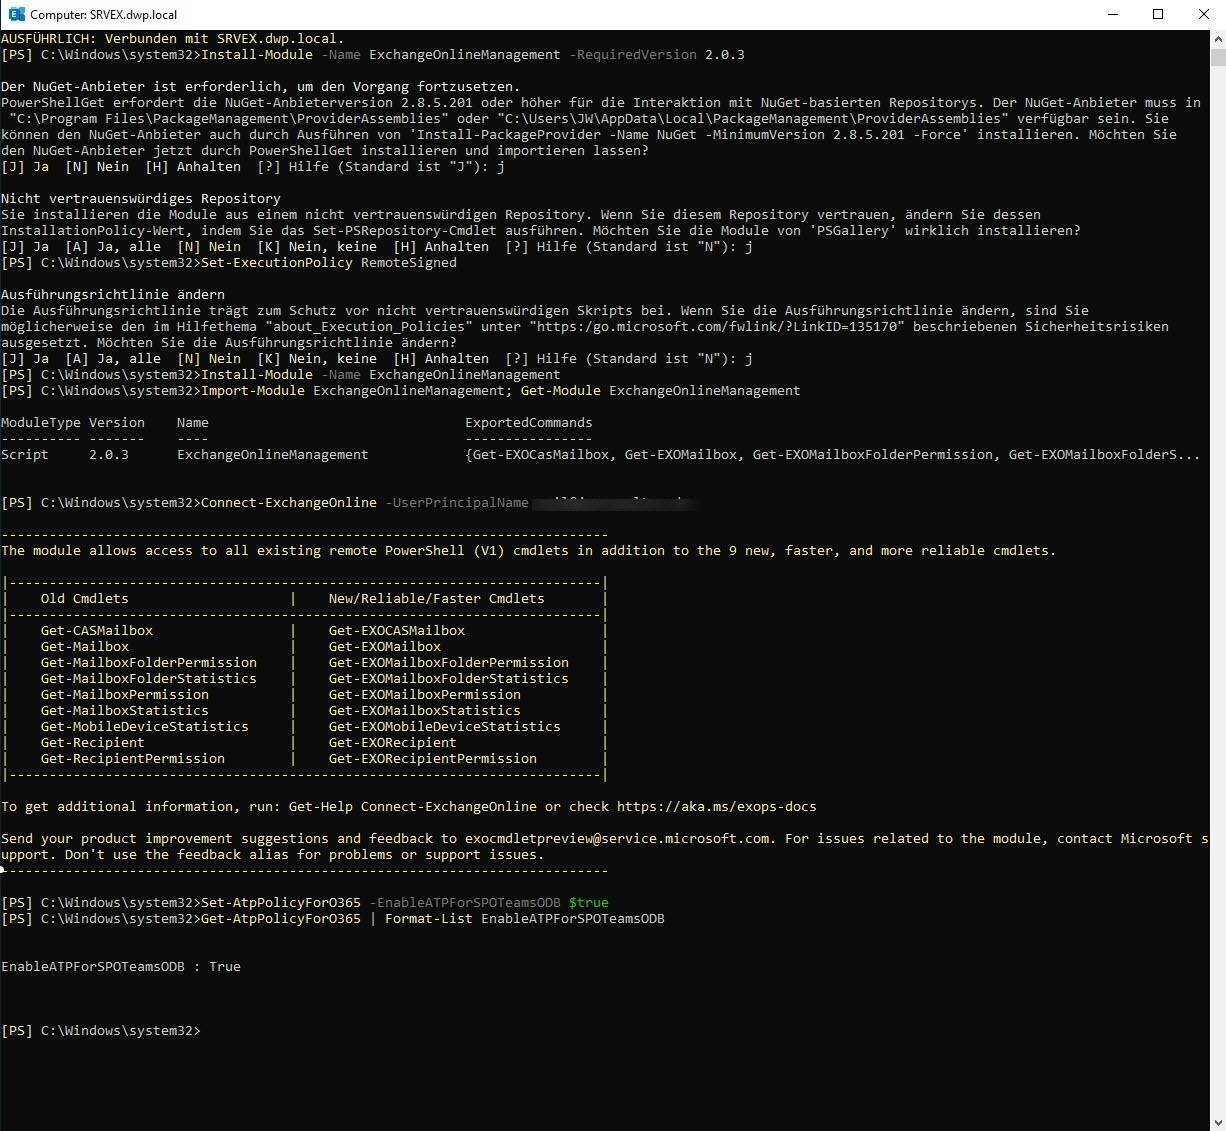Click Get-CASMailbox in the old cmdlets column

(x=97, y=630)
